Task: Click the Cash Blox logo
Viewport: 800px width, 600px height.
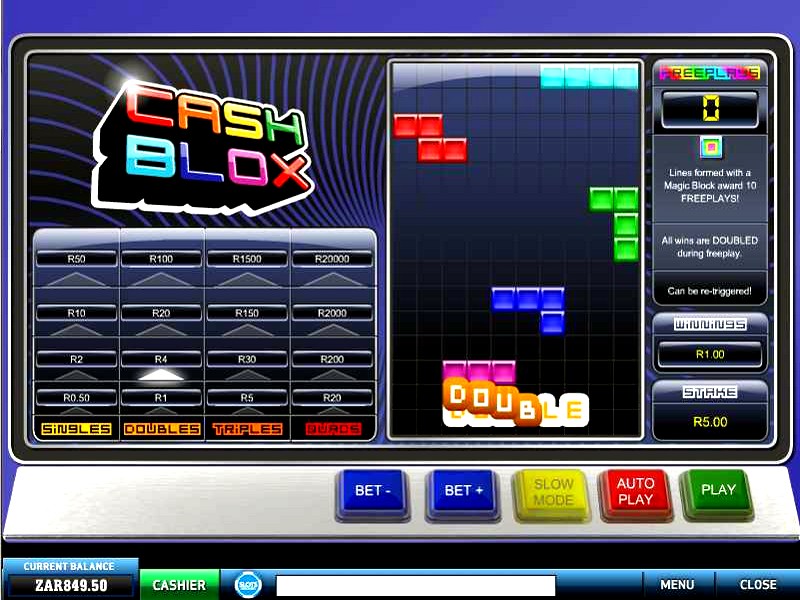Action: tap(203, 147)
